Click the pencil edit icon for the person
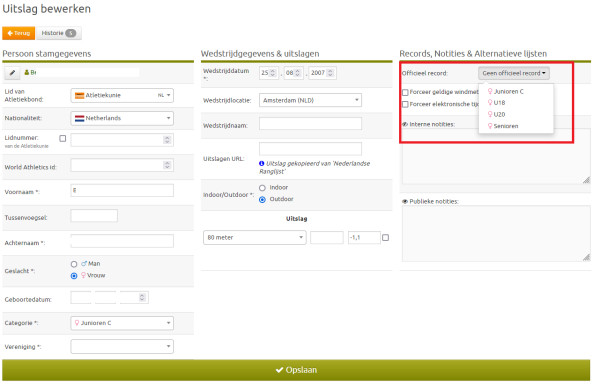 pyautogui.click(x=12, y=72)
